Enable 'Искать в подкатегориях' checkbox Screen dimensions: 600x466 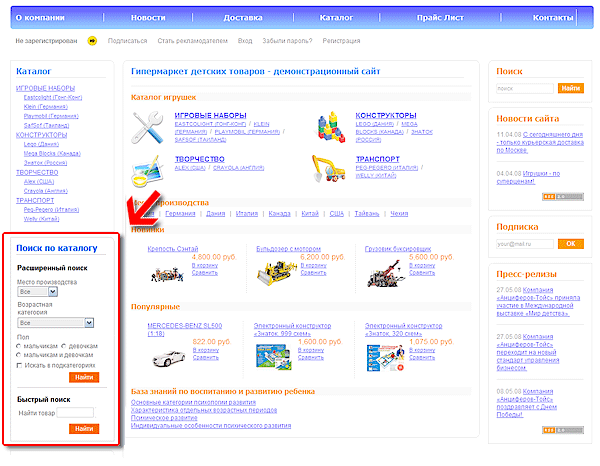pyautogui.click(x=21, y=365)
